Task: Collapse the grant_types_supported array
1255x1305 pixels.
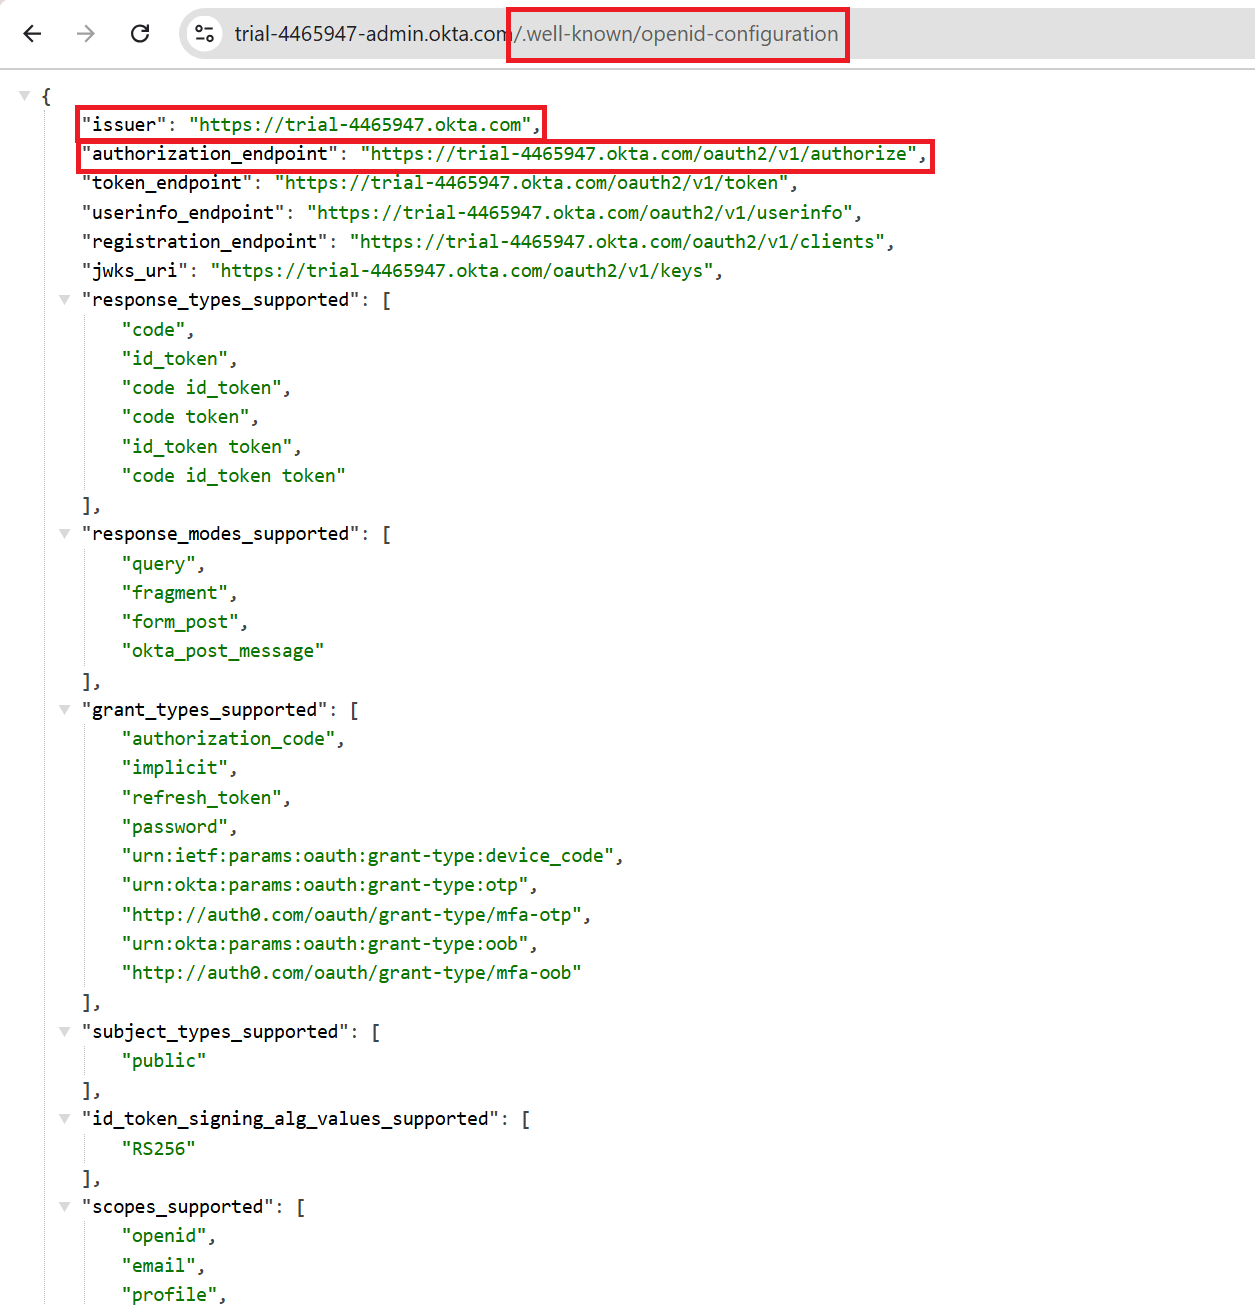Action: click(64, 710)
